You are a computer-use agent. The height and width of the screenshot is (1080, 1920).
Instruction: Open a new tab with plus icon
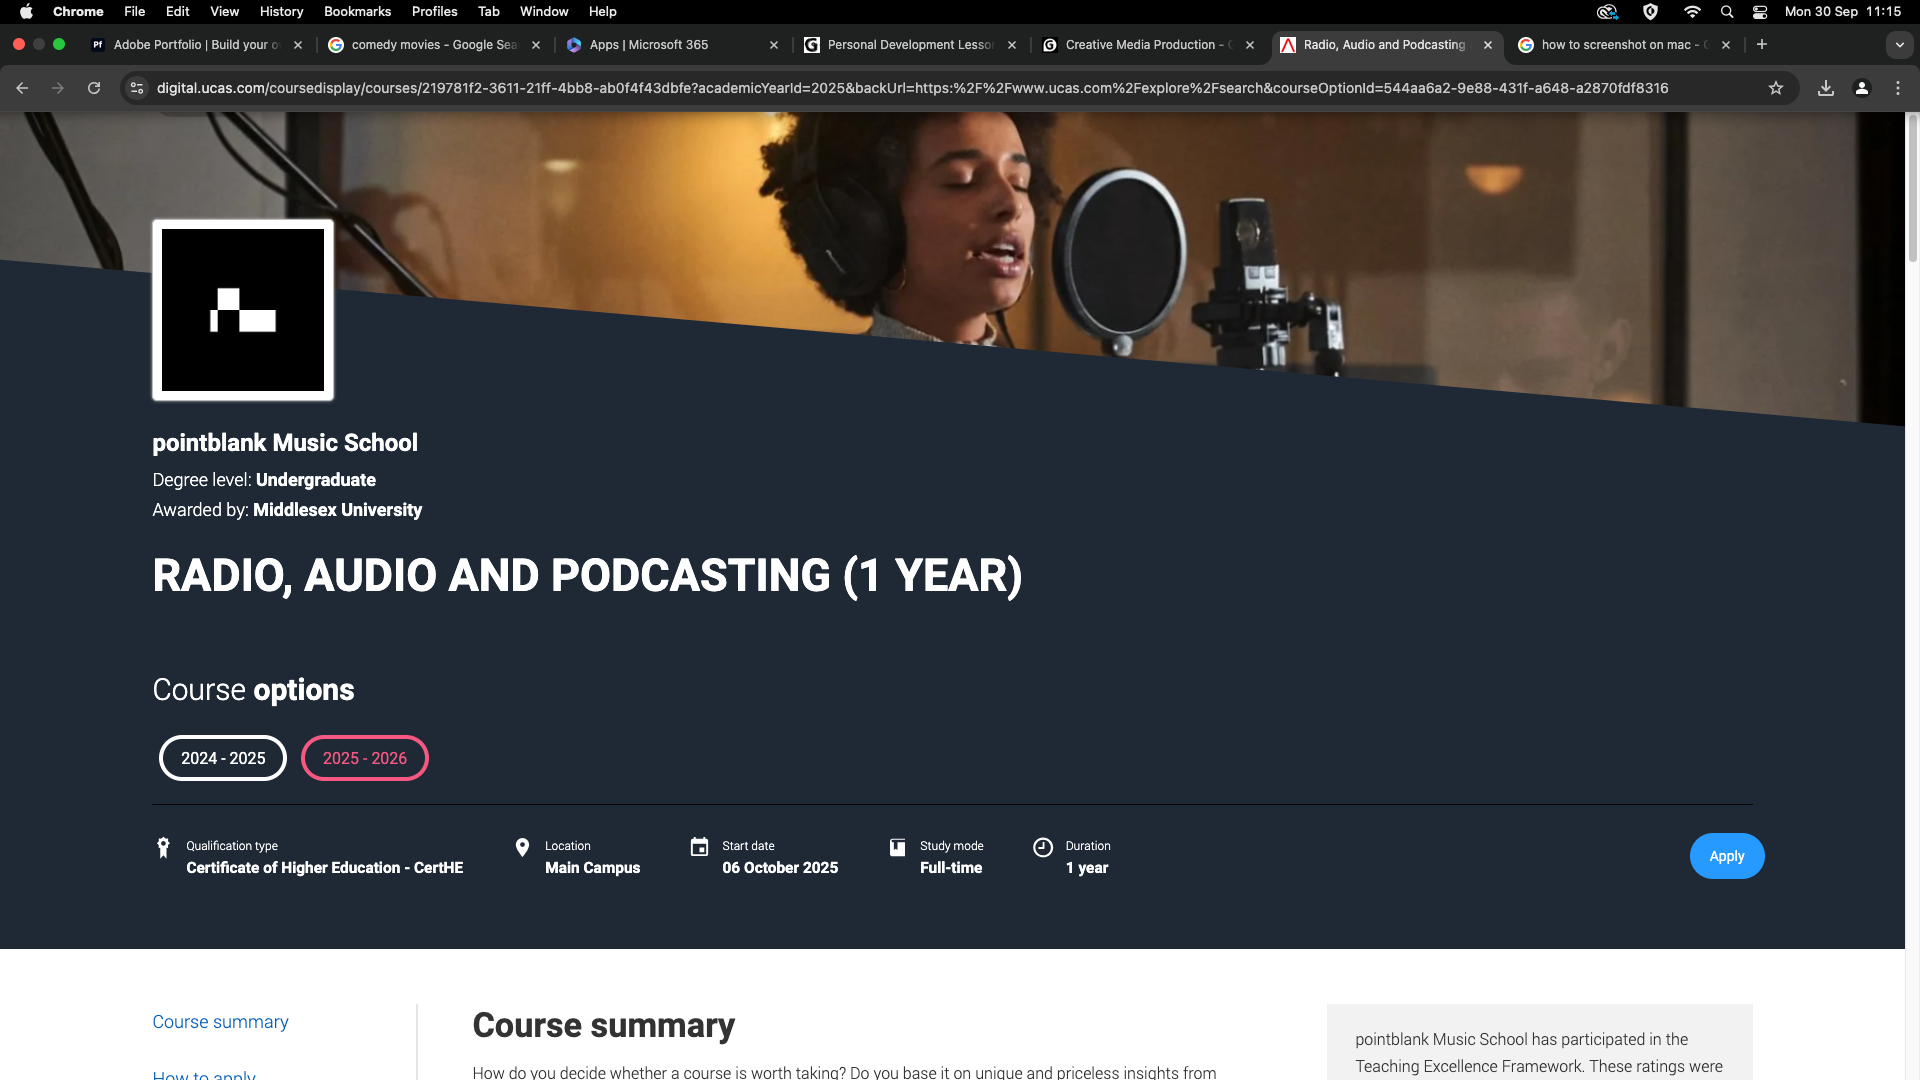1762,44
